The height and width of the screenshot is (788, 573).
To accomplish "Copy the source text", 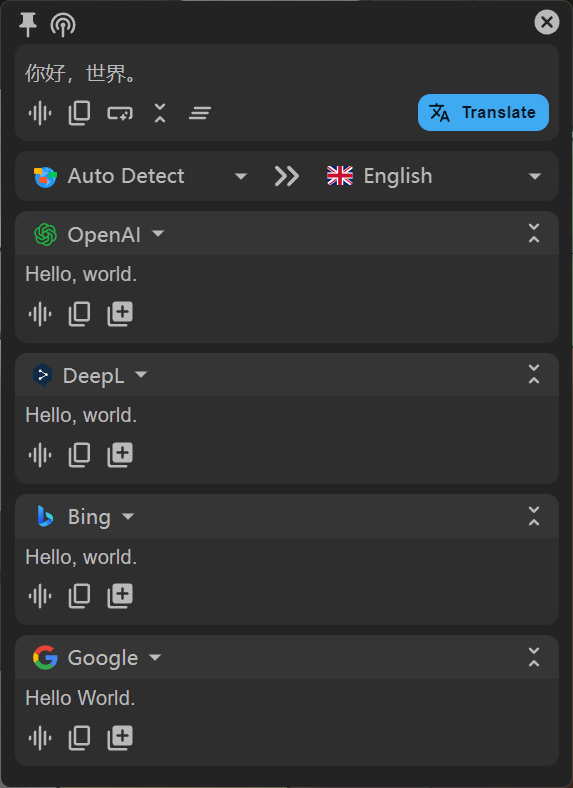I will (x=79, y=113).
